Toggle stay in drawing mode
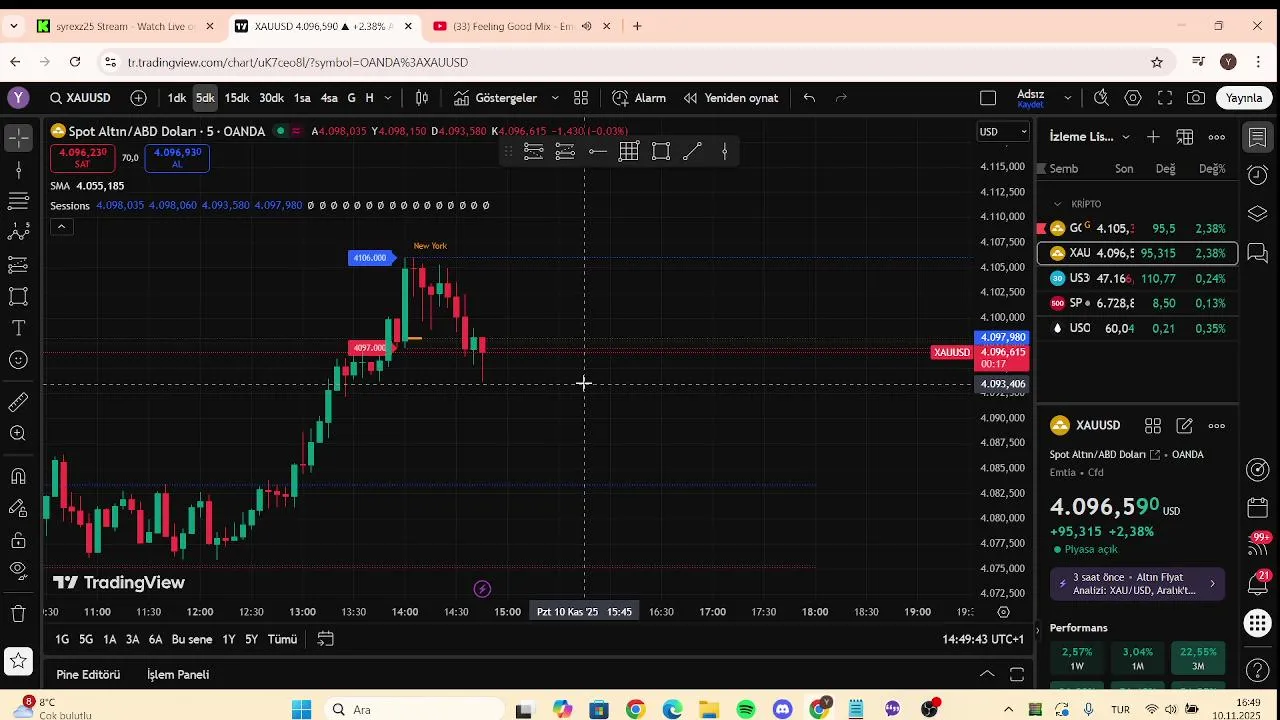This screenshot has height=720, width=1280. pos(18,508)
